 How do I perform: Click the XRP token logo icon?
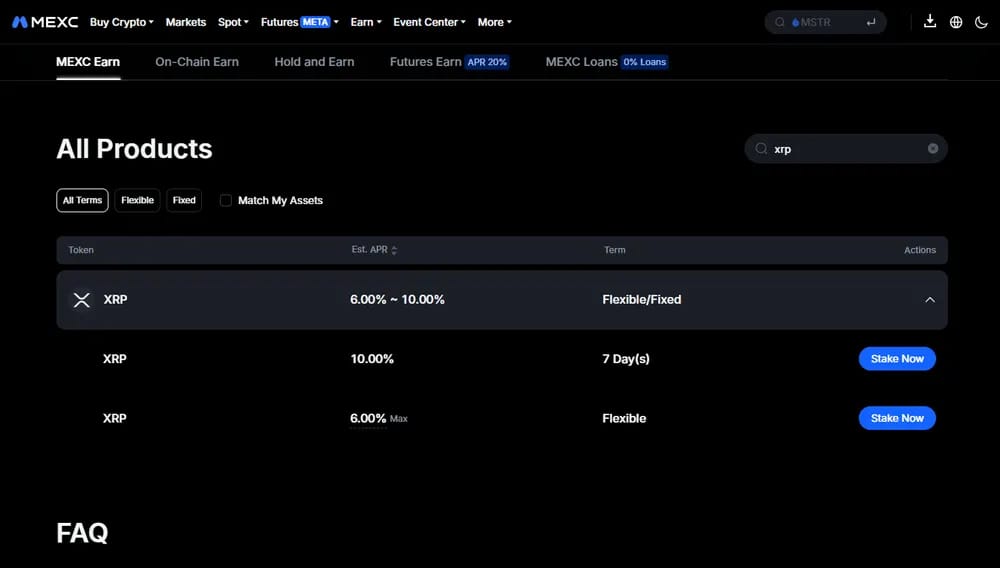82,300
